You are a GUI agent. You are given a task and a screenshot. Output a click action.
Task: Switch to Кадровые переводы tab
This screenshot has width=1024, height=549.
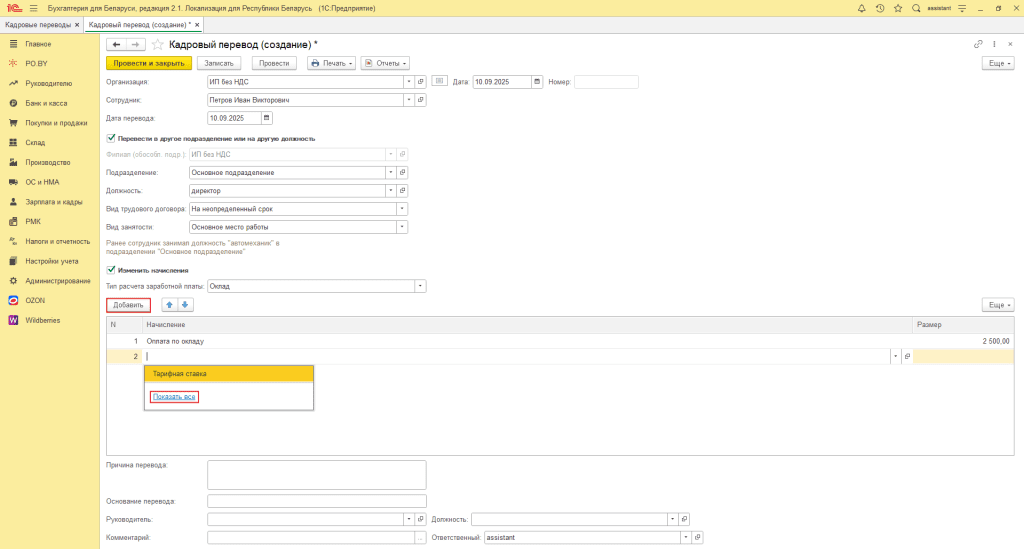click(38, 25)
